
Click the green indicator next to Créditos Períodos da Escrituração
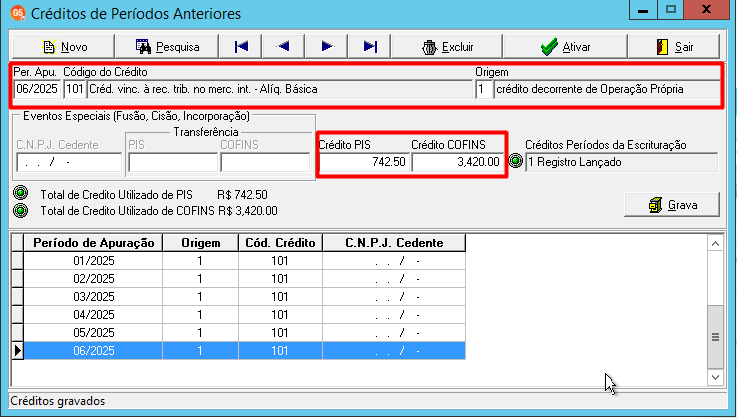coord(516,161)
